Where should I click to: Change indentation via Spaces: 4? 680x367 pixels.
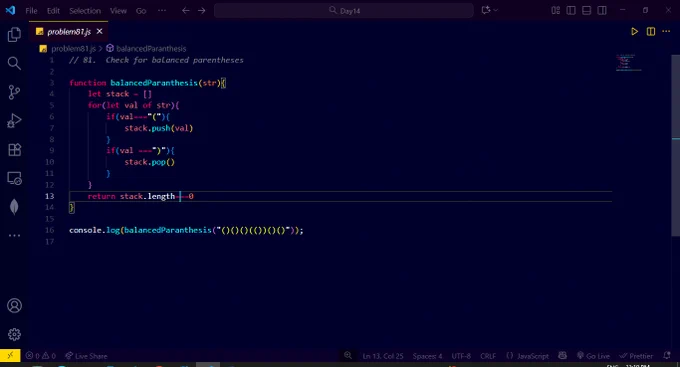(427, 356)
